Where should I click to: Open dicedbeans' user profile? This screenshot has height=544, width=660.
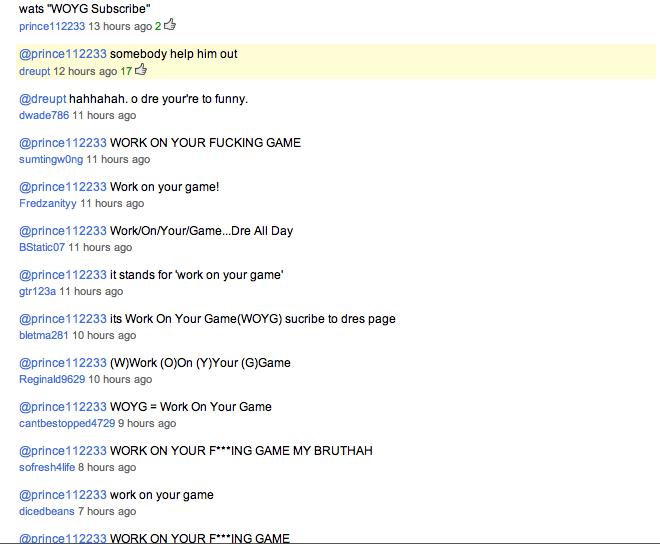[46, 512]
